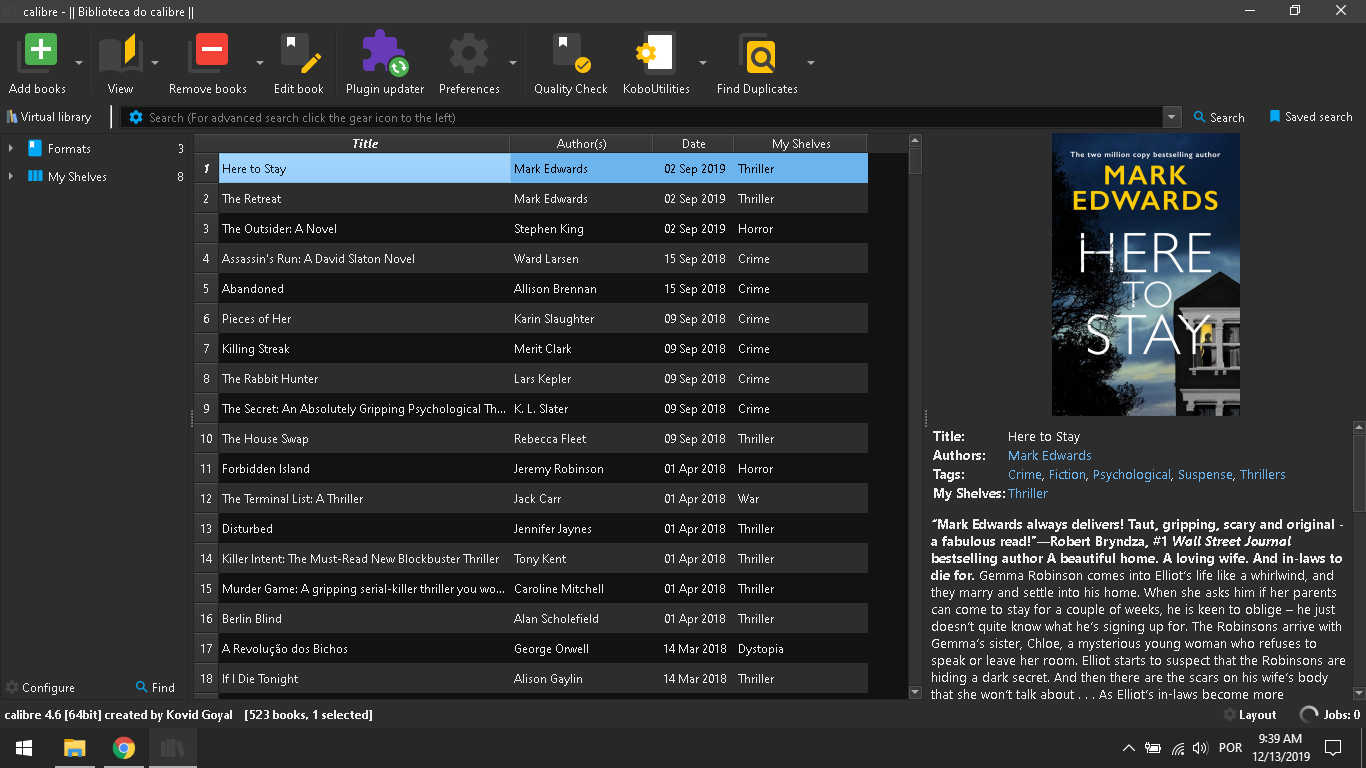Open the Windows Start menu
Viewport: 1366px width, 768px height.
[24, 747]
